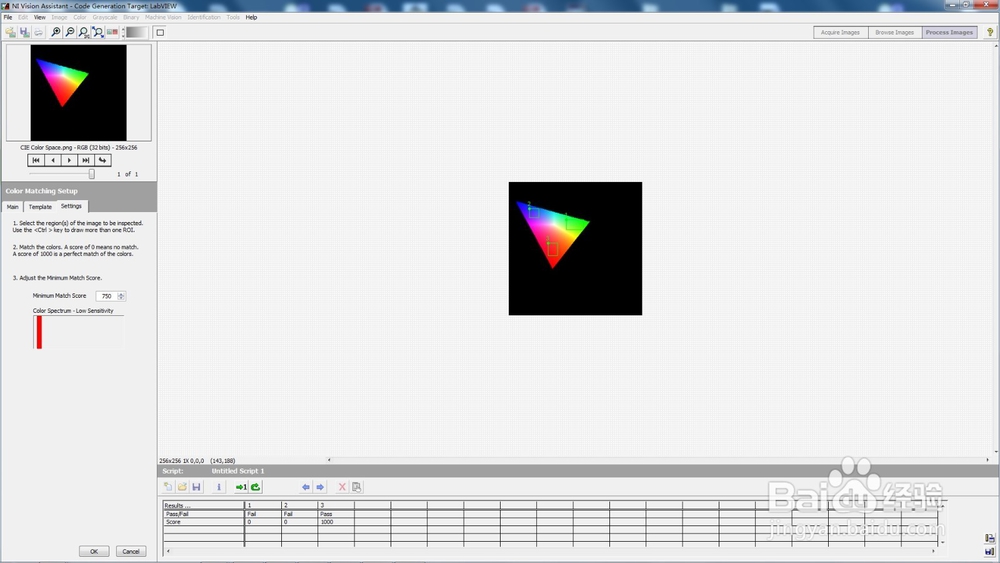Open the Help menu

point(251,17)
